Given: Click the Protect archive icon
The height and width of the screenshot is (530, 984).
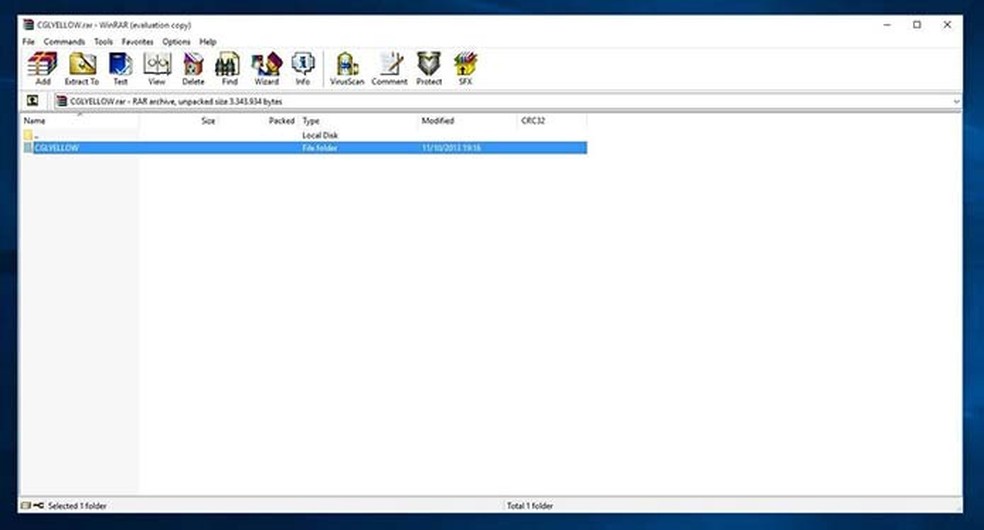Looking at the screenshot, I should [429, 68].
